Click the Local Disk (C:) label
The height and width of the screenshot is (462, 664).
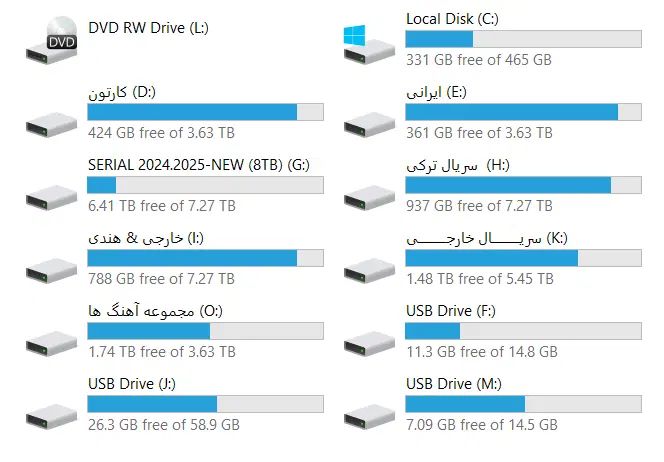coord(452,19)
